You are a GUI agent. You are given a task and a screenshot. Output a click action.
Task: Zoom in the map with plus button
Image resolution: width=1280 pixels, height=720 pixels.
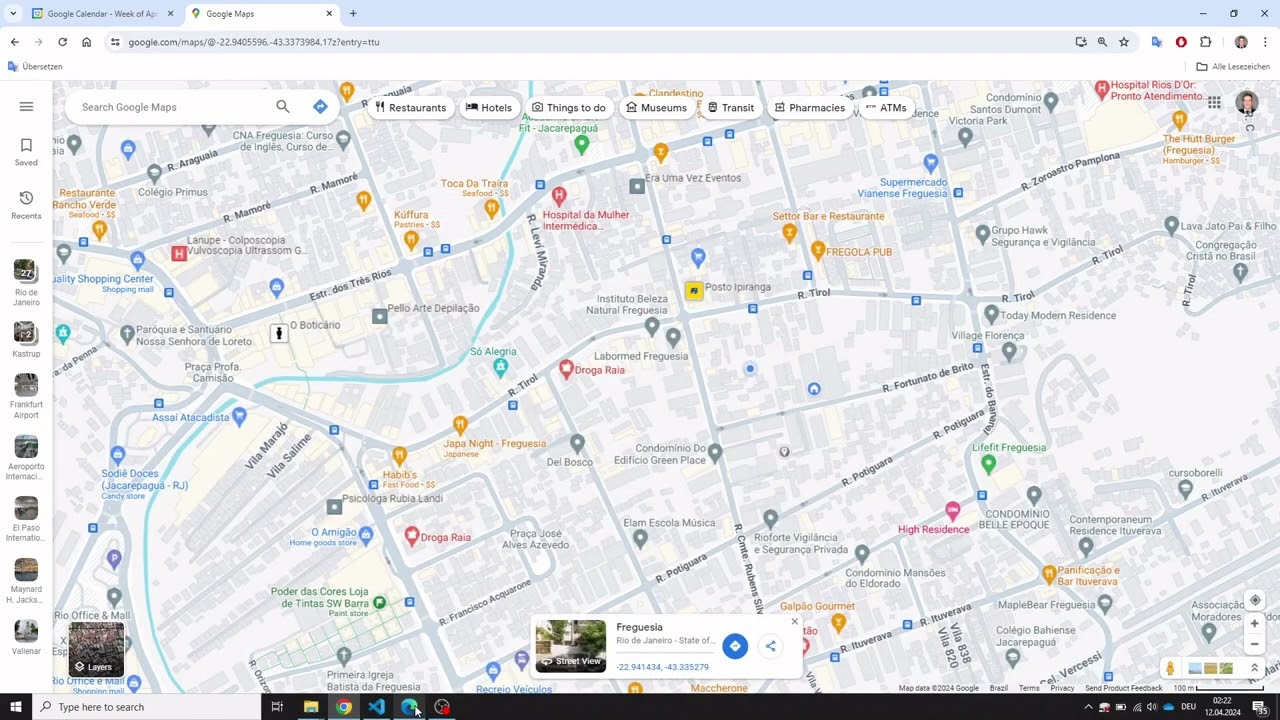point(1255,624)
